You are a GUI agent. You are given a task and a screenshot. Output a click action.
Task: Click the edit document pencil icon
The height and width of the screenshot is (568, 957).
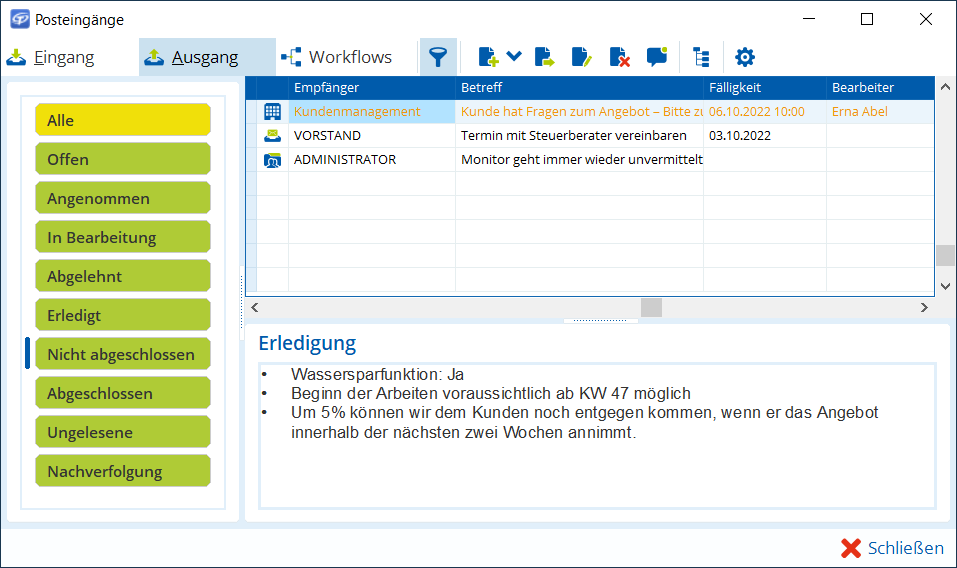(582, 57)
